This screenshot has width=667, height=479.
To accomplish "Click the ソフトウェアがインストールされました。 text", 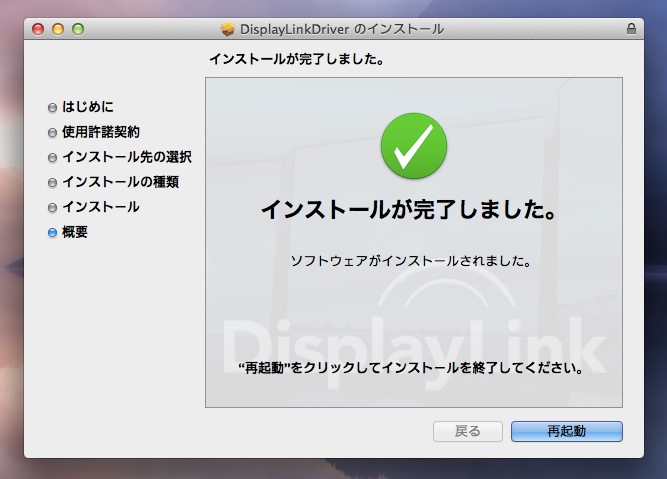I will point(411,261).
